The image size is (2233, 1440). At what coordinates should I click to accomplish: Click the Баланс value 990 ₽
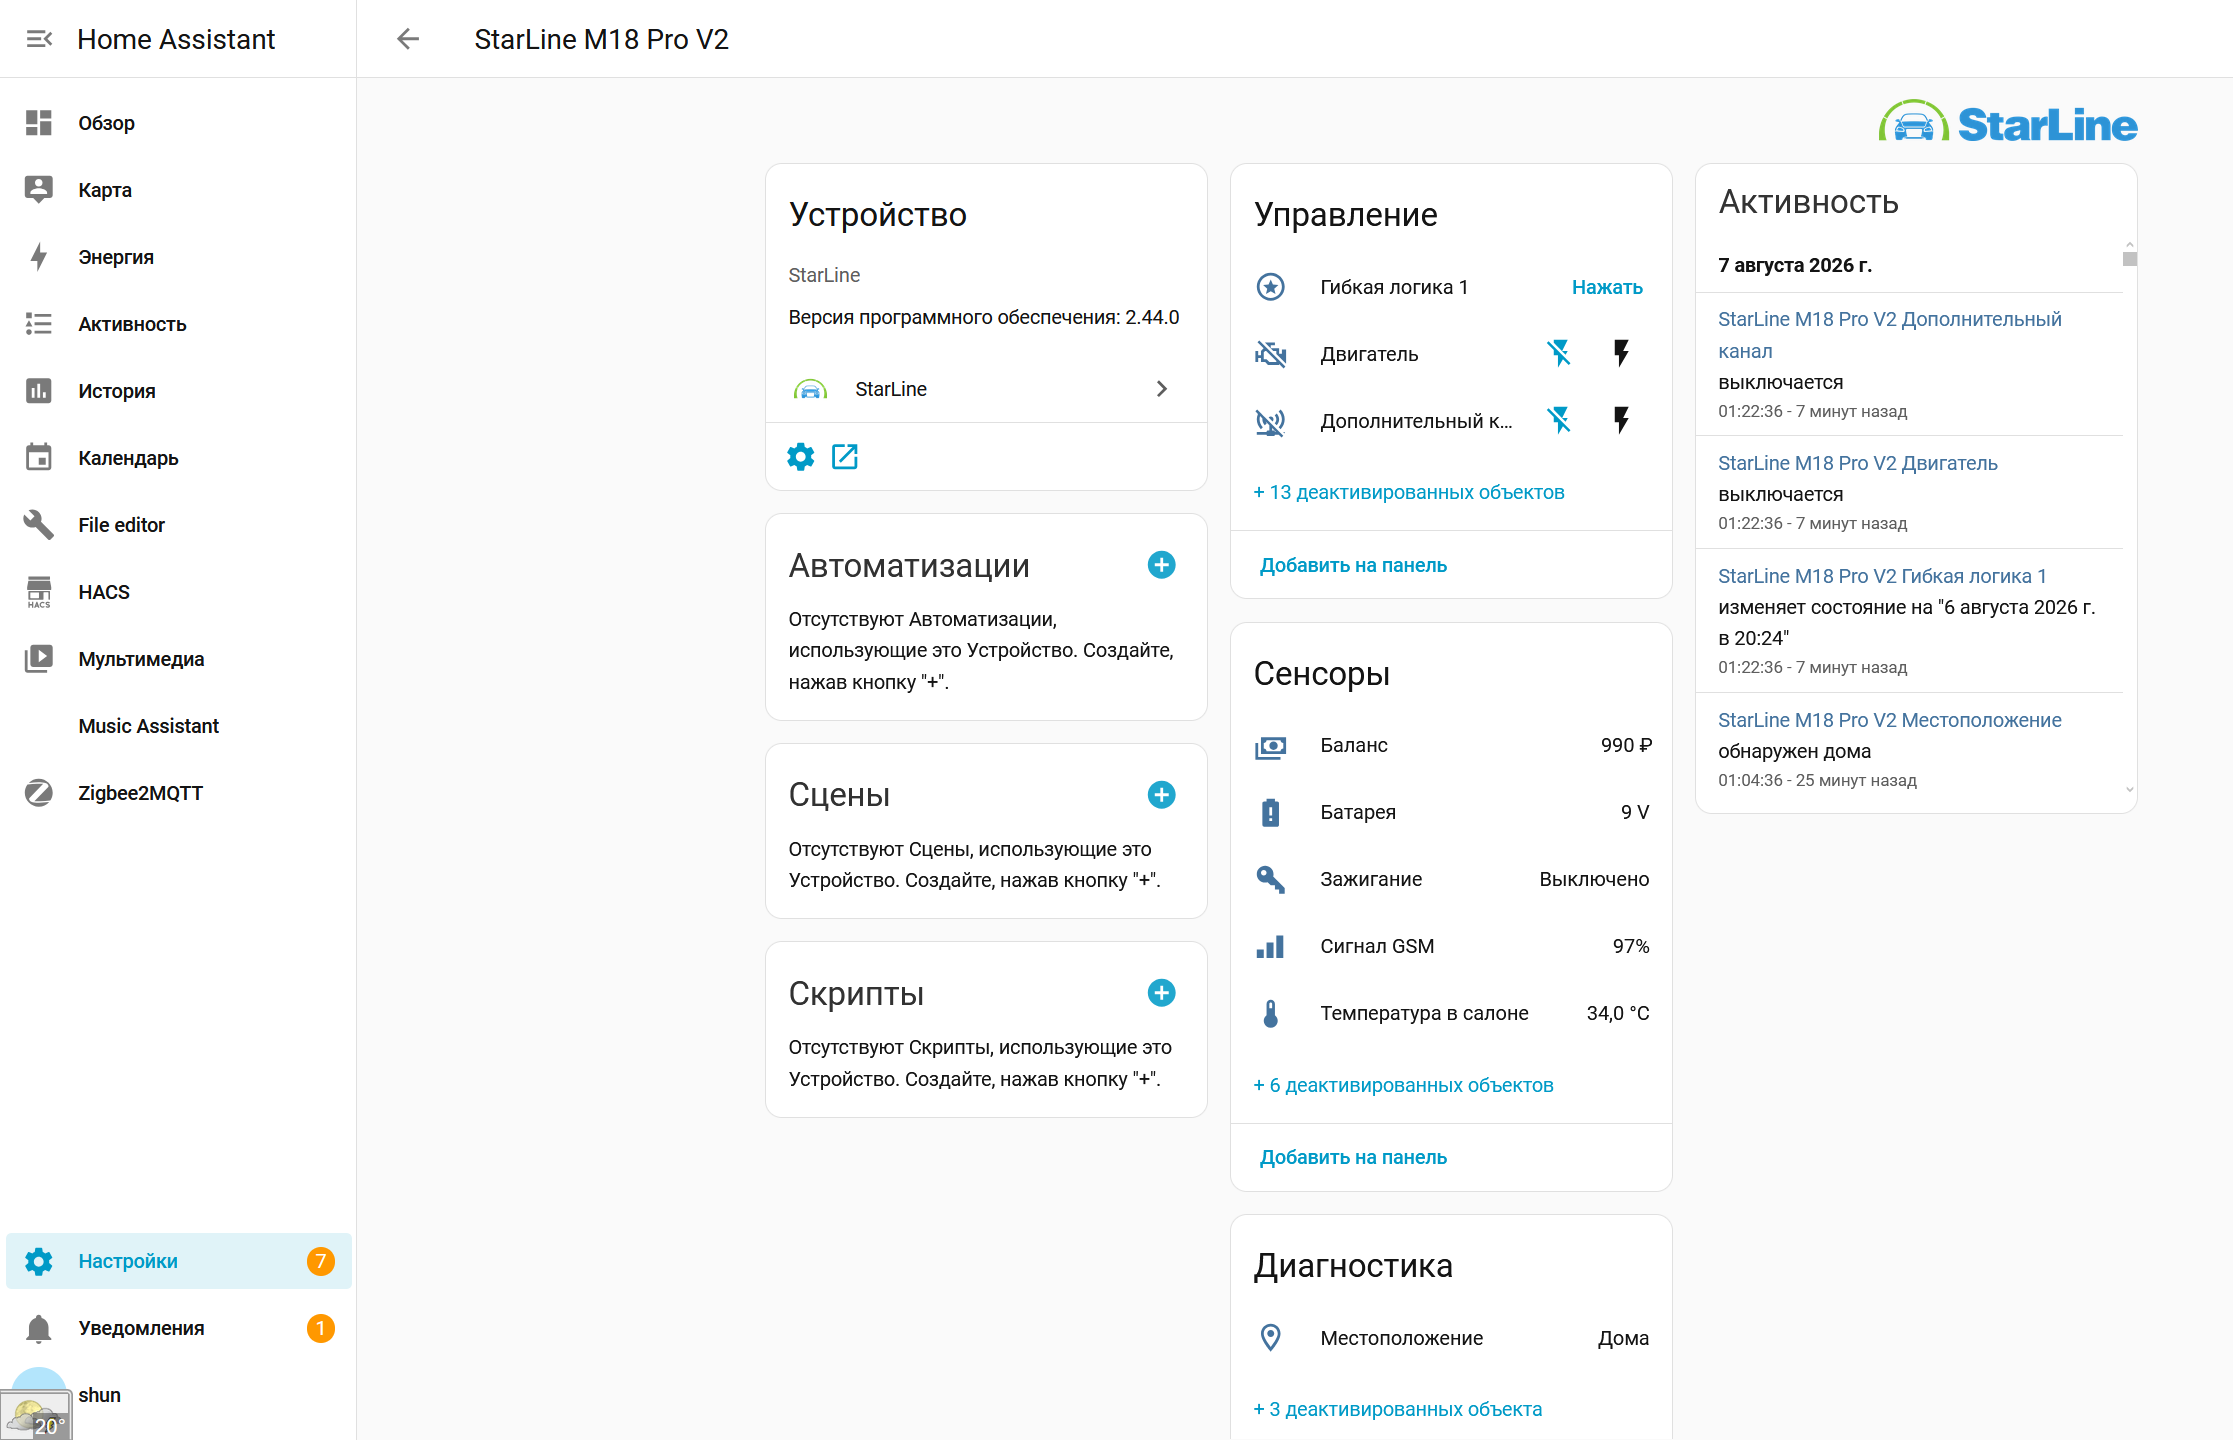(1626, 745)
